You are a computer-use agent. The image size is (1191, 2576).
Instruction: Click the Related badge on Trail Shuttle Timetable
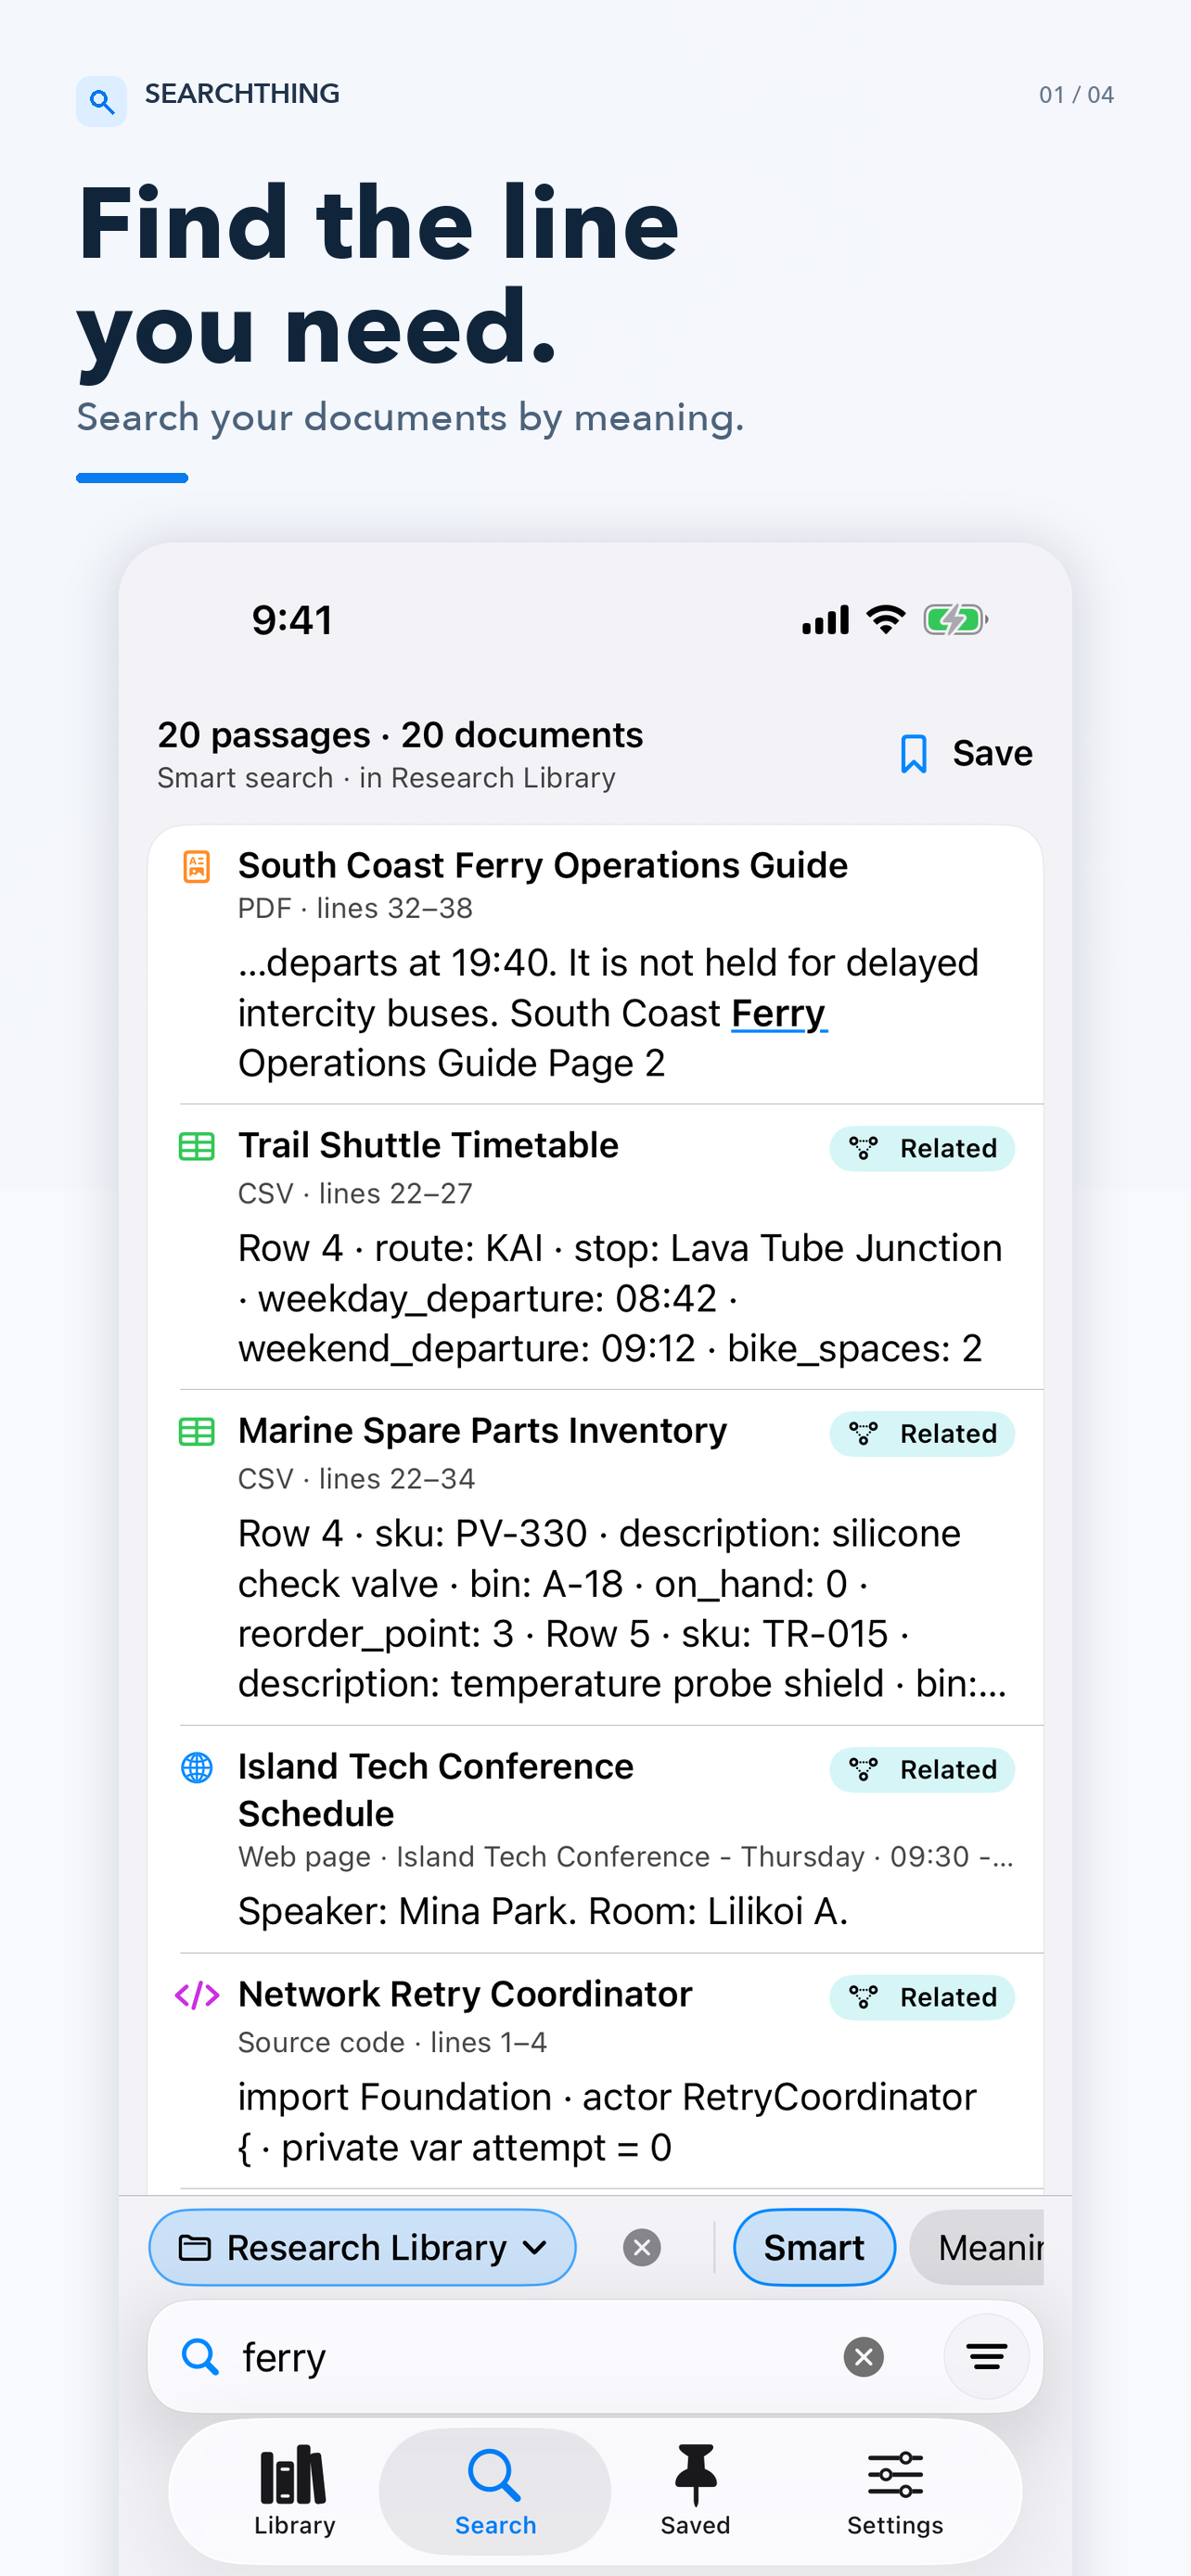[922, 1148]
